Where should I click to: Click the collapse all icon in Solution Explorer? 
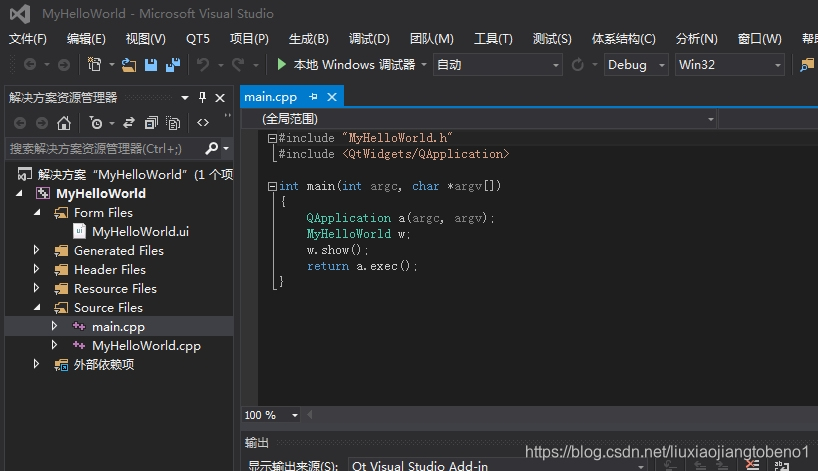[151, 123]
